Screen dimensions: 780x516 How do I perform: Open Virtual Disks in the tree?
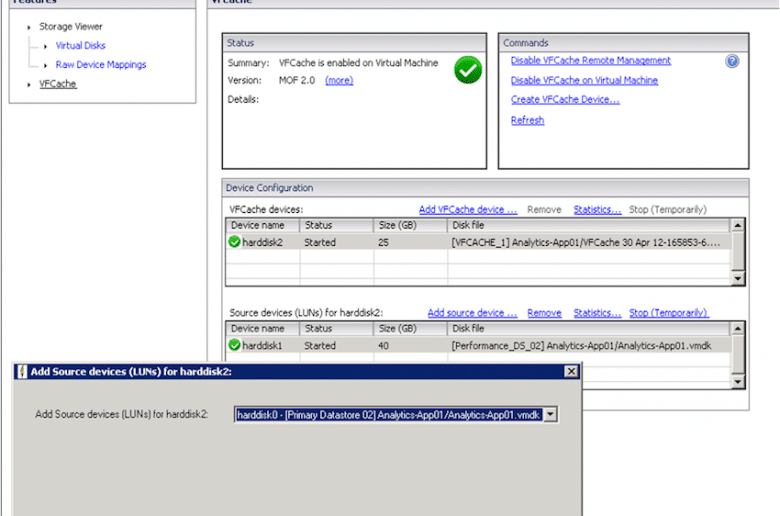(81, 46)
